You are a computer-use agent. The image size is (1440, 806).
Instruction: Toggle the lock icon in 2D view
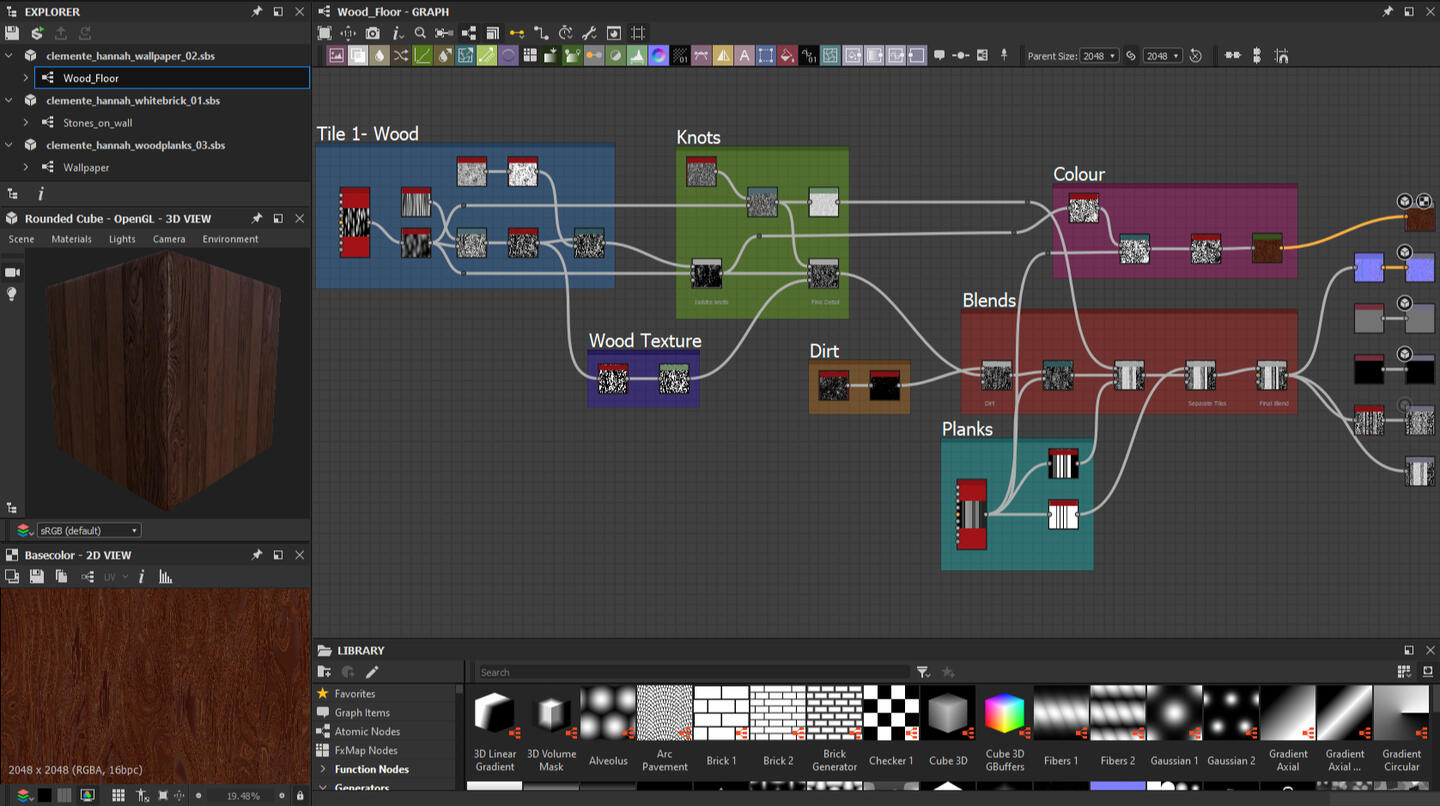click(299, 796)
